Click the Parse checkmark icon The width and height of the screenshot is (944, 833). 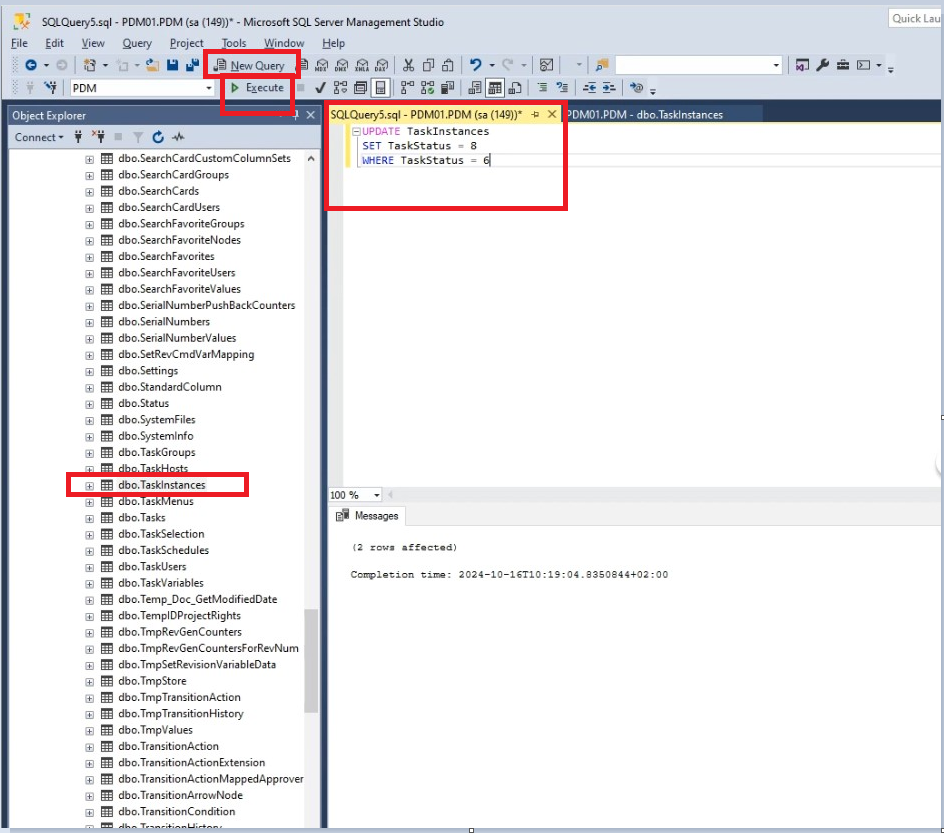320,88
